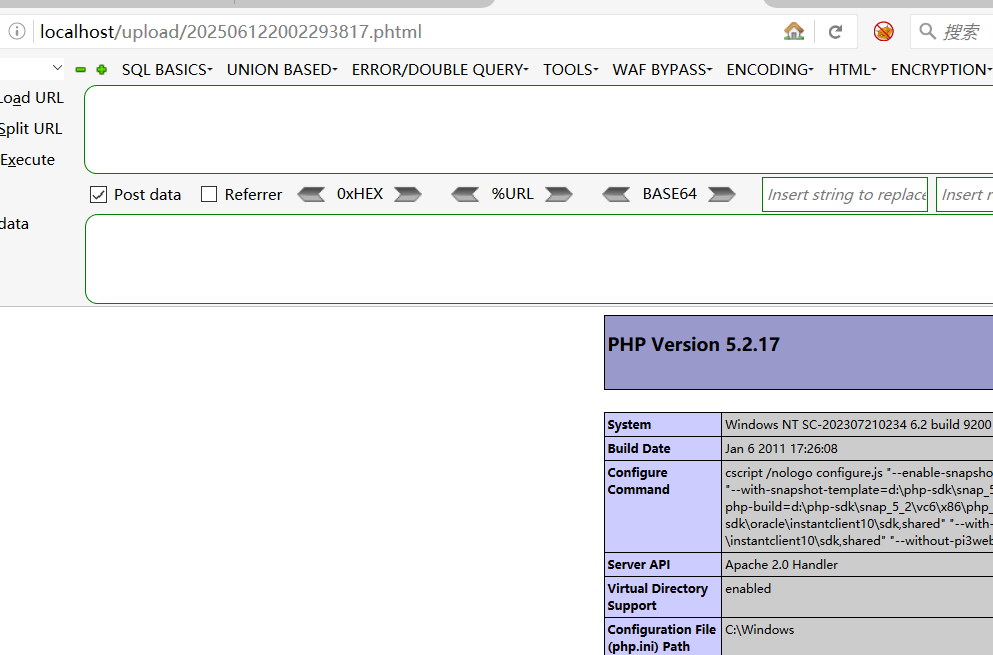993x655 pixels.
Task: Click the left arrow before BASE64
Action: pos(616,194)
